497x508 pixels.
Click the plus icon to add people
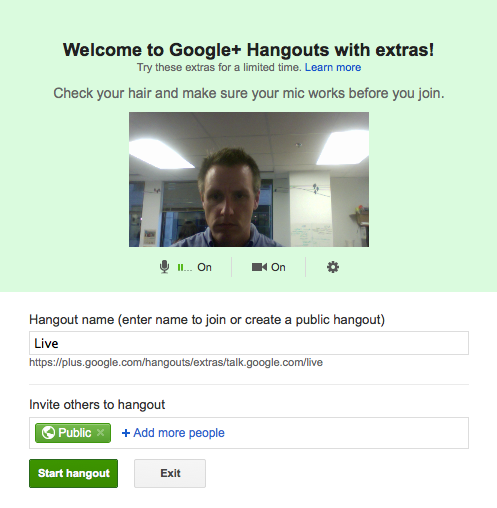(126, 433)
